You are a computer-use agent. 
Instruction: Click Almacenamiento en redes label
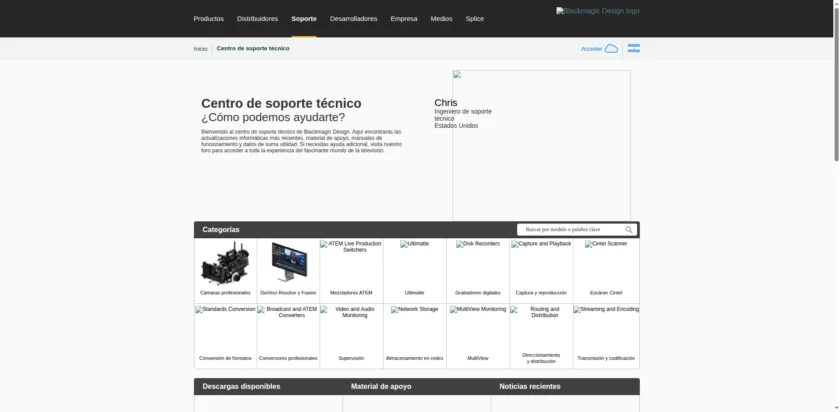(x=415, y=358)
